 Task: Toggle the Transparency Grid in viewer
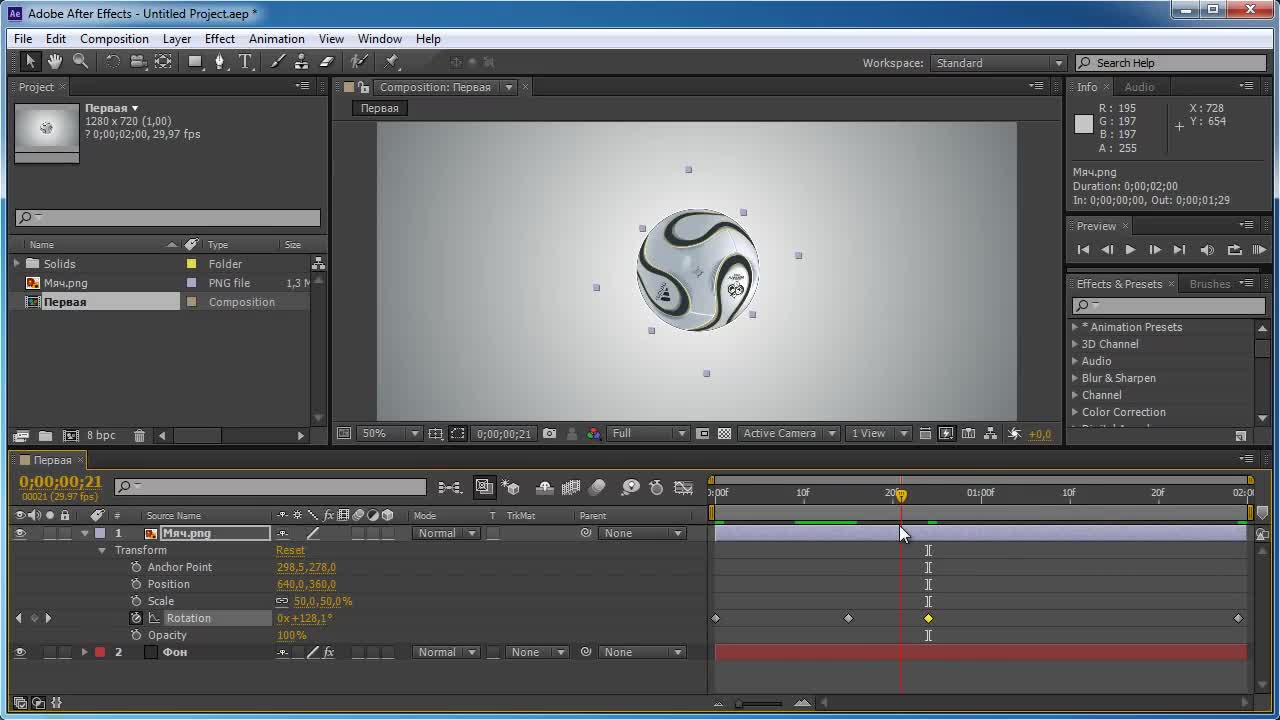click(725, 434)
